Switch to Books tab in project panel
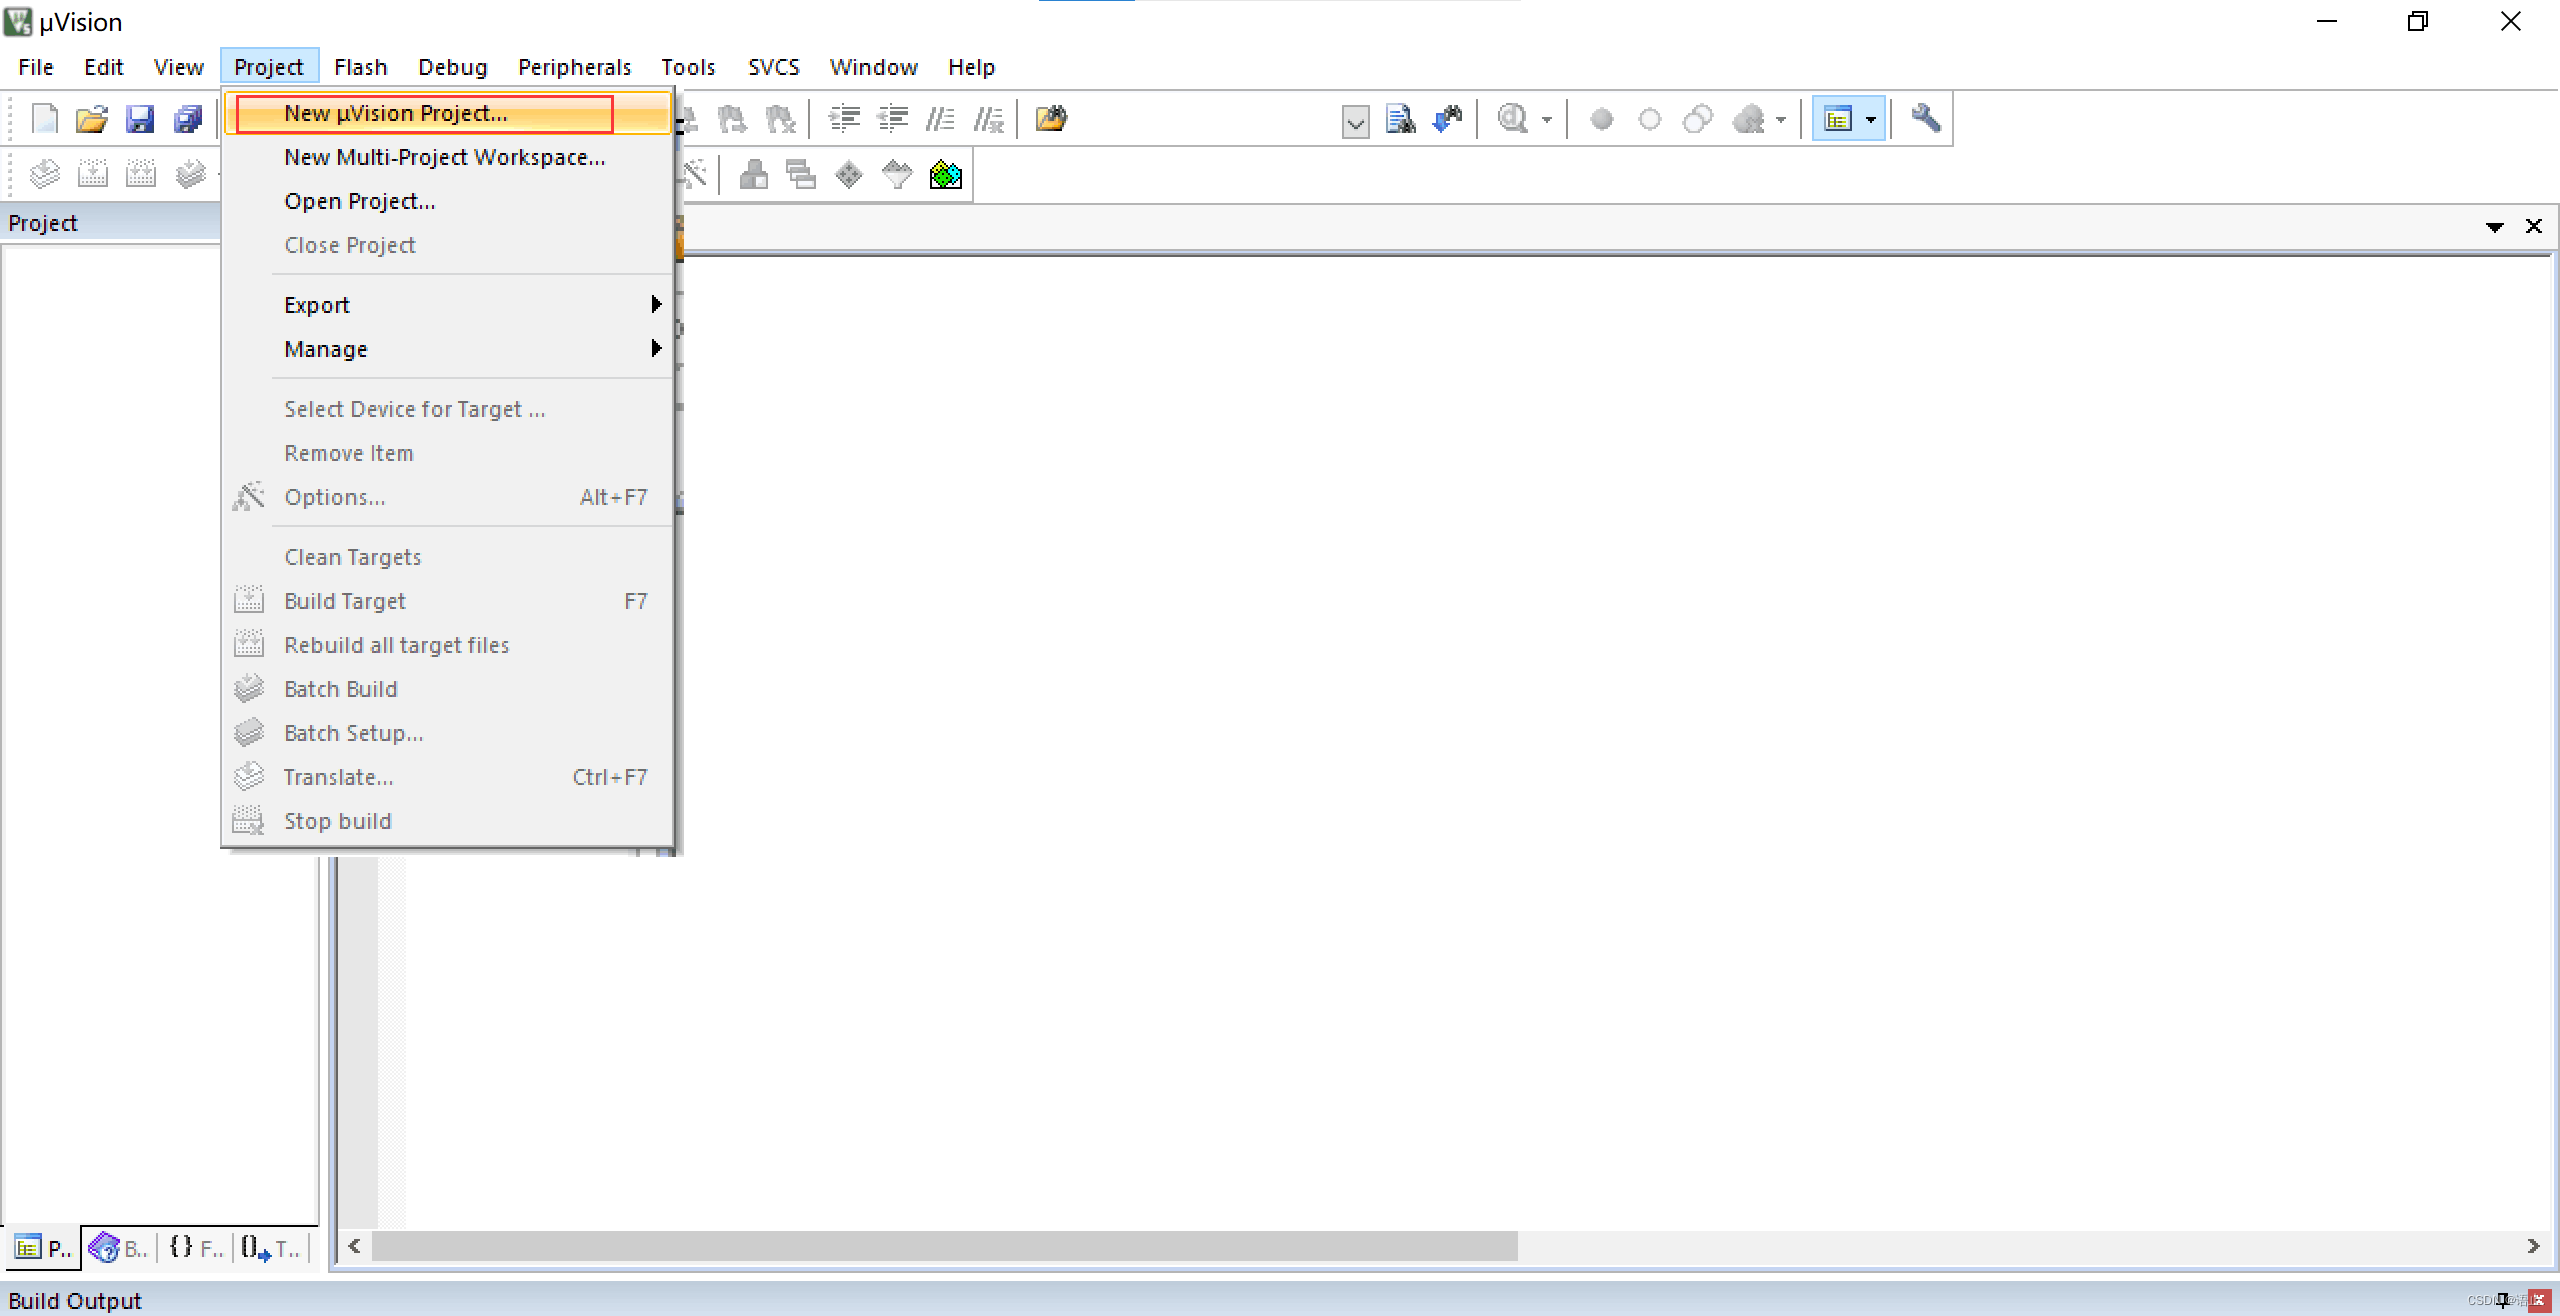The height and width of the screenshot is (1316, 2560). [x=119, y=1248]
